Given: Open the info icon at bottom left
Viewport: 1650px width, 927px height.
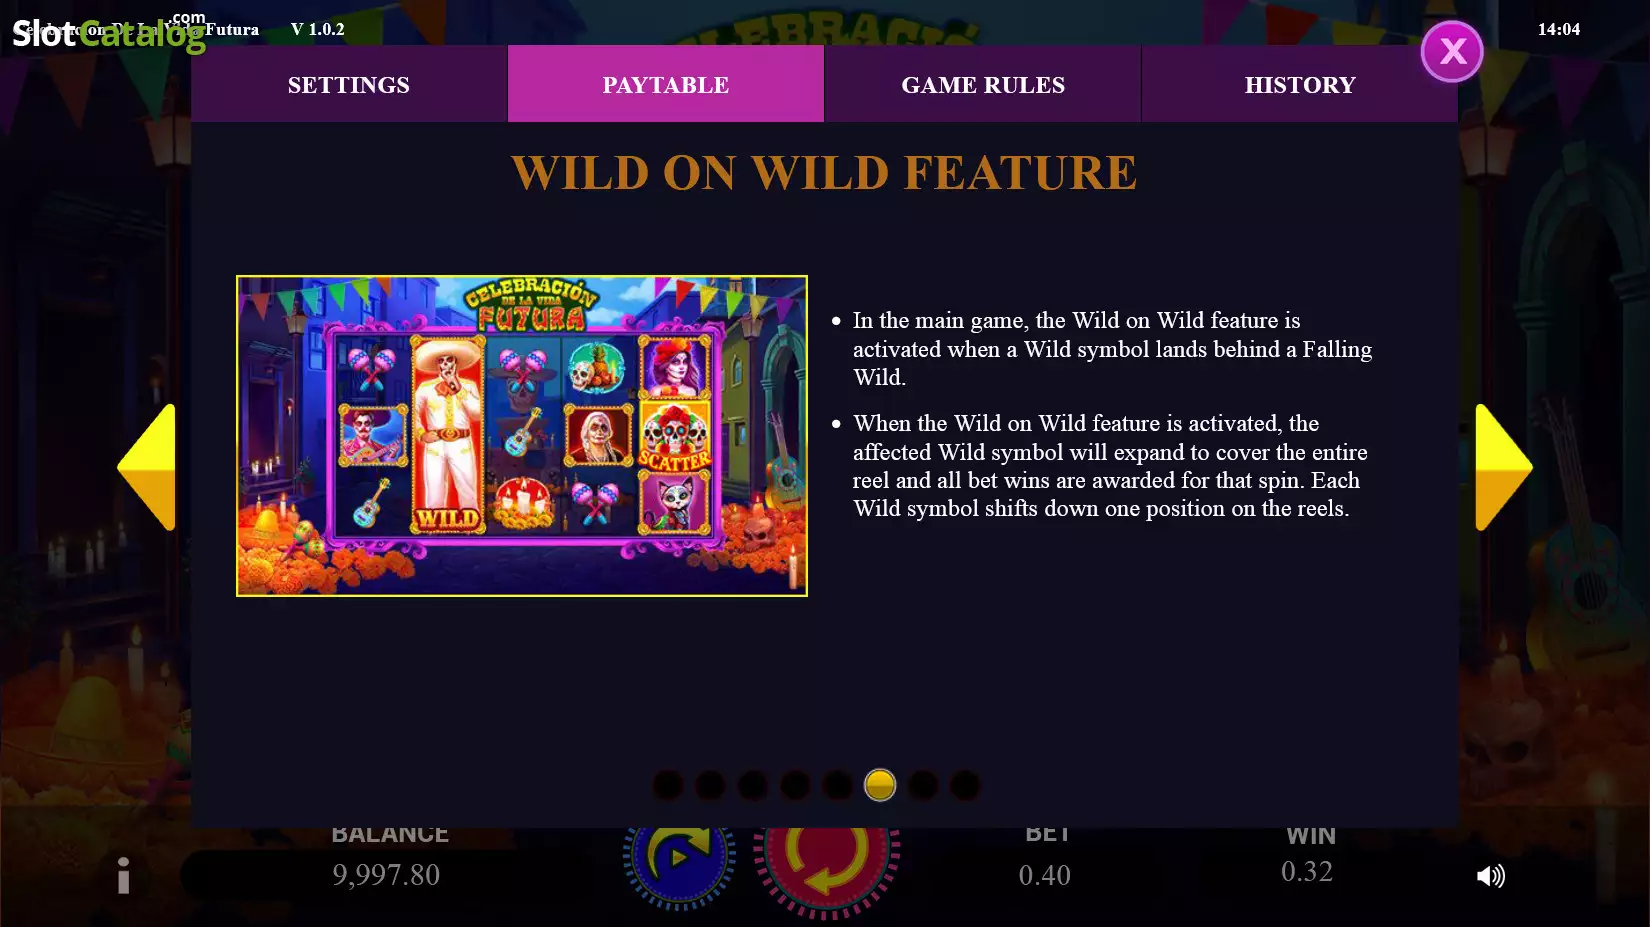Looking at the screenshot, I should [x=123, y=875].
